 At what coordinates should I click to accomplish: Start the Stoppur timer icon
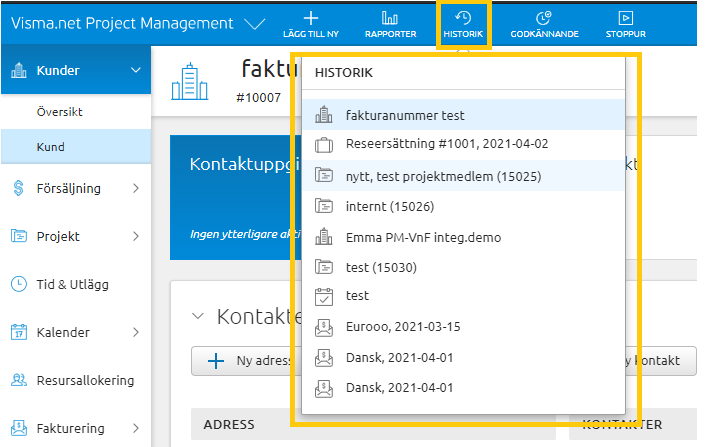tap(625, 18)
